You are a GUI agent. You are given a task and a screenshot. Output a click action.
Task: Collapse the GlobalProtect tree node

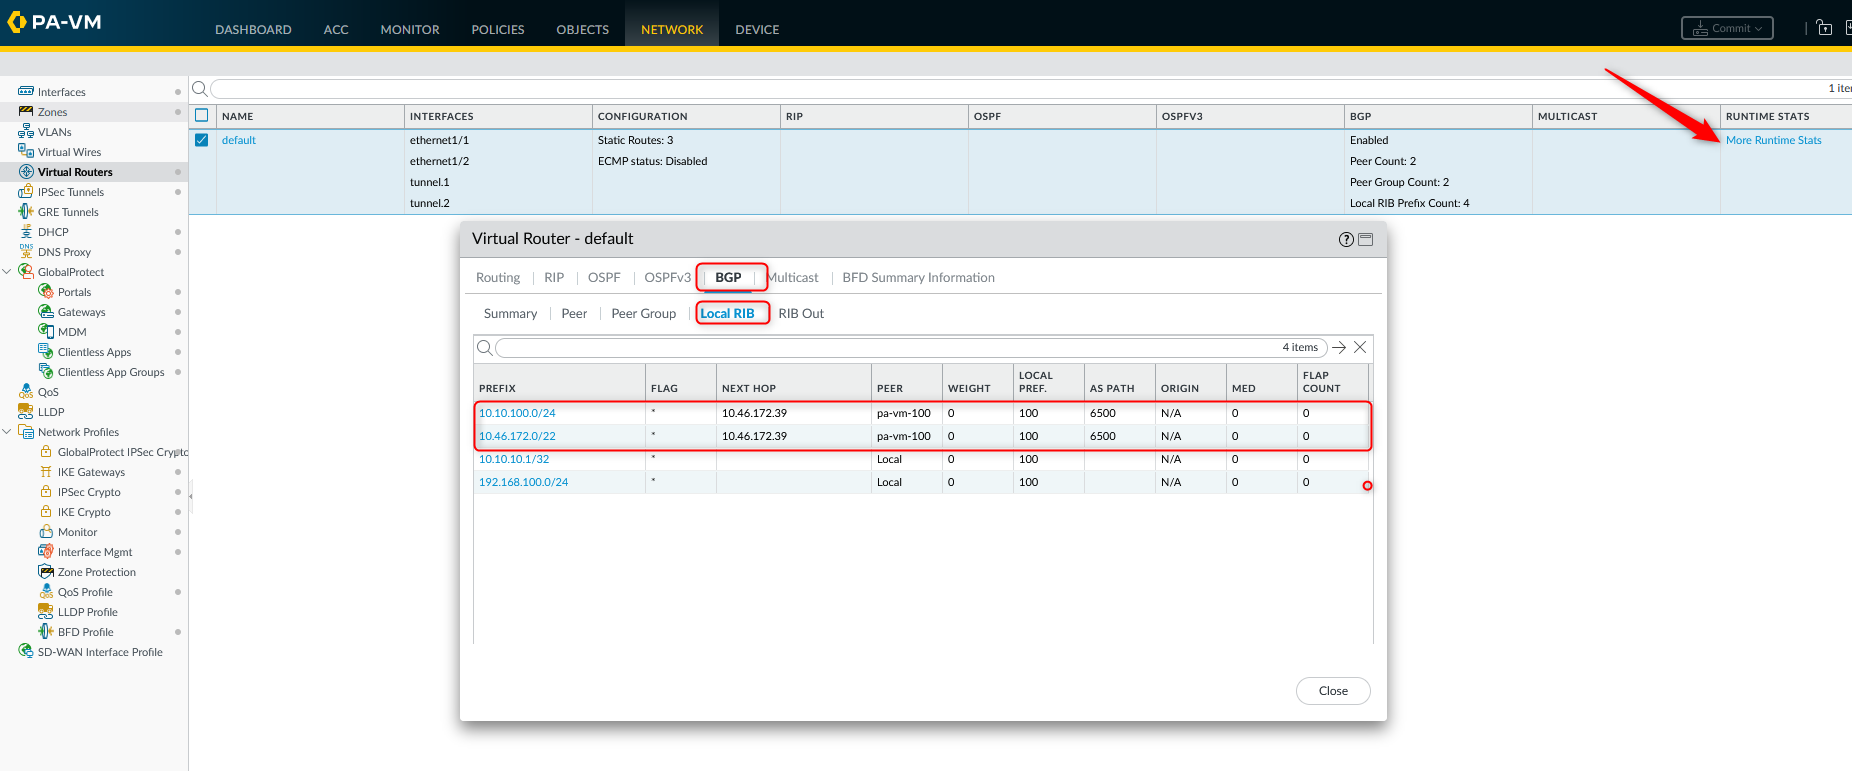click(8, 272)
